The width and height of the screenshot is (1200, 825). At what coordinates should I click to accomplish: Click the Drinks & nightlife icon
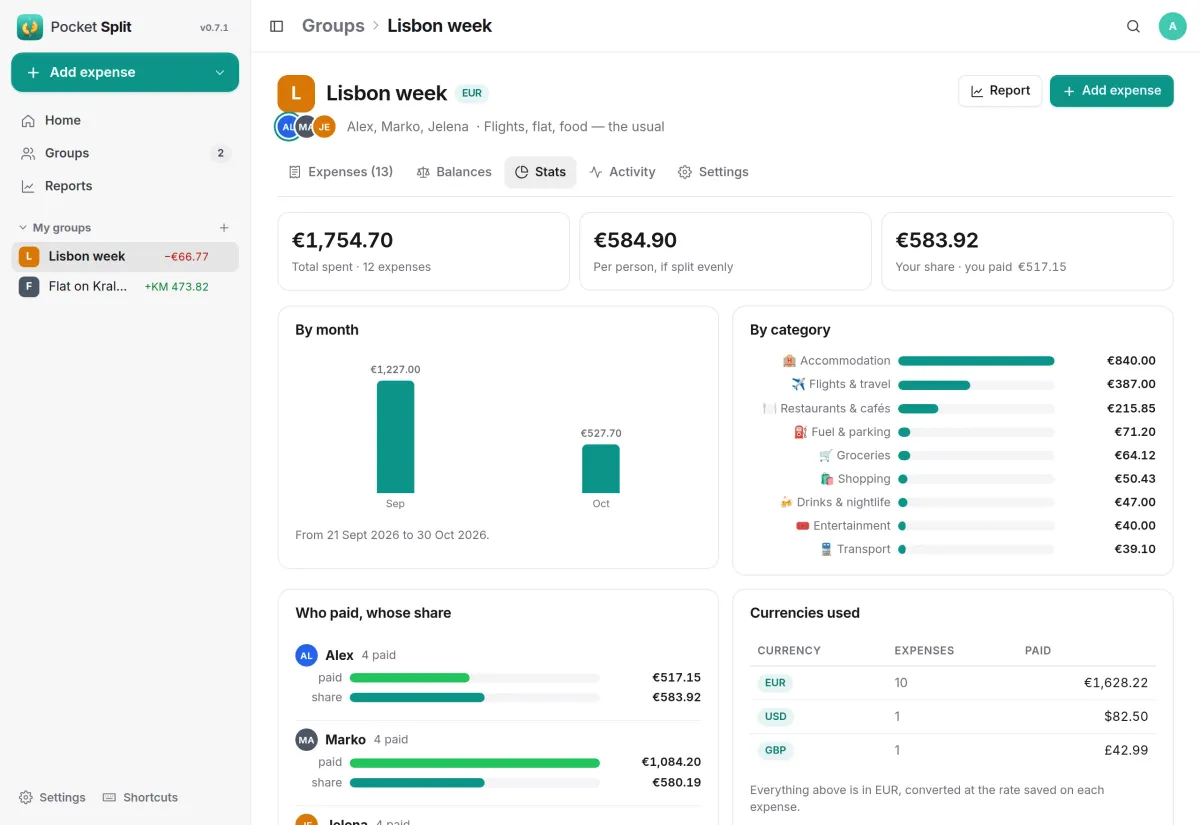(786, 502)
